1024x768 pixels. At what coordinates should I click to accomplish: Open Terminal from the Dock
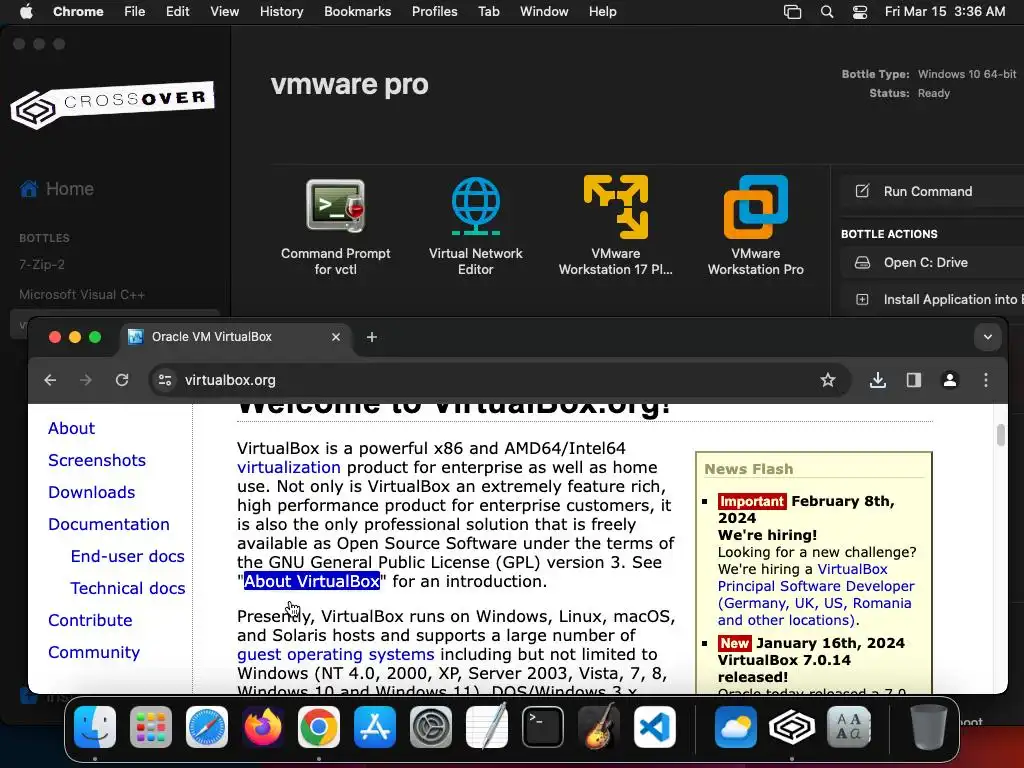543,727
